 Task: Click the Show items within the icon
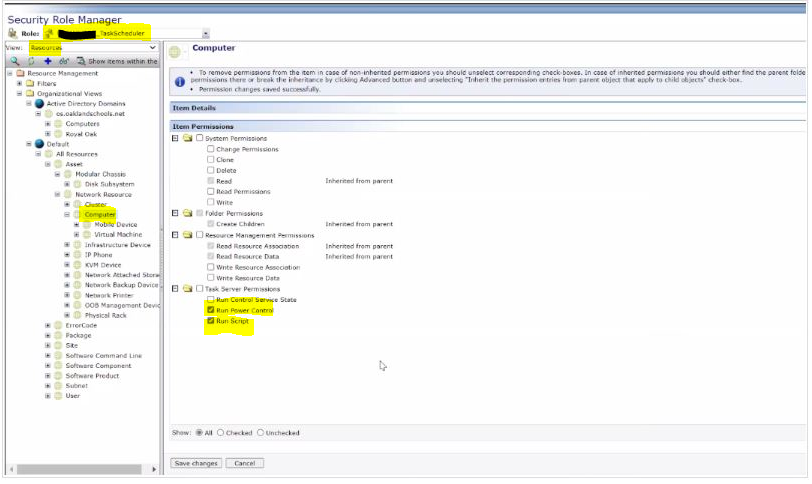(x=82, y=61)
